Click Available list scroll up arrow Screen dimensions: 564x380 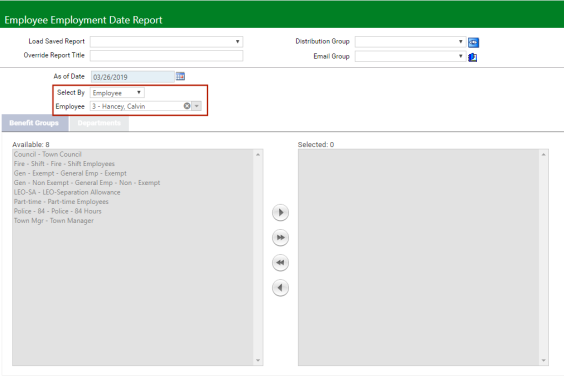pos(258,154)
